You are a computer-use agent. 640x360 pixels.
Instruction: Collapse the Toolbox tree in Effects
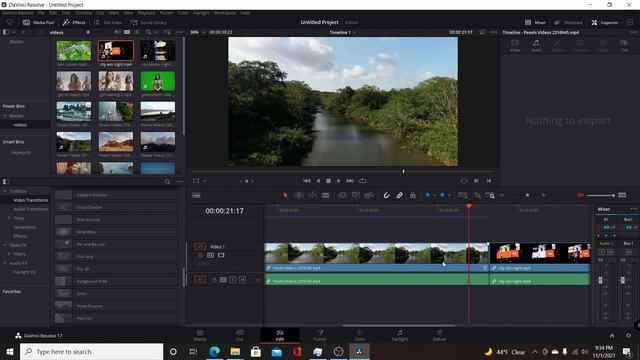pyautogui.click(x=5, y=191)
